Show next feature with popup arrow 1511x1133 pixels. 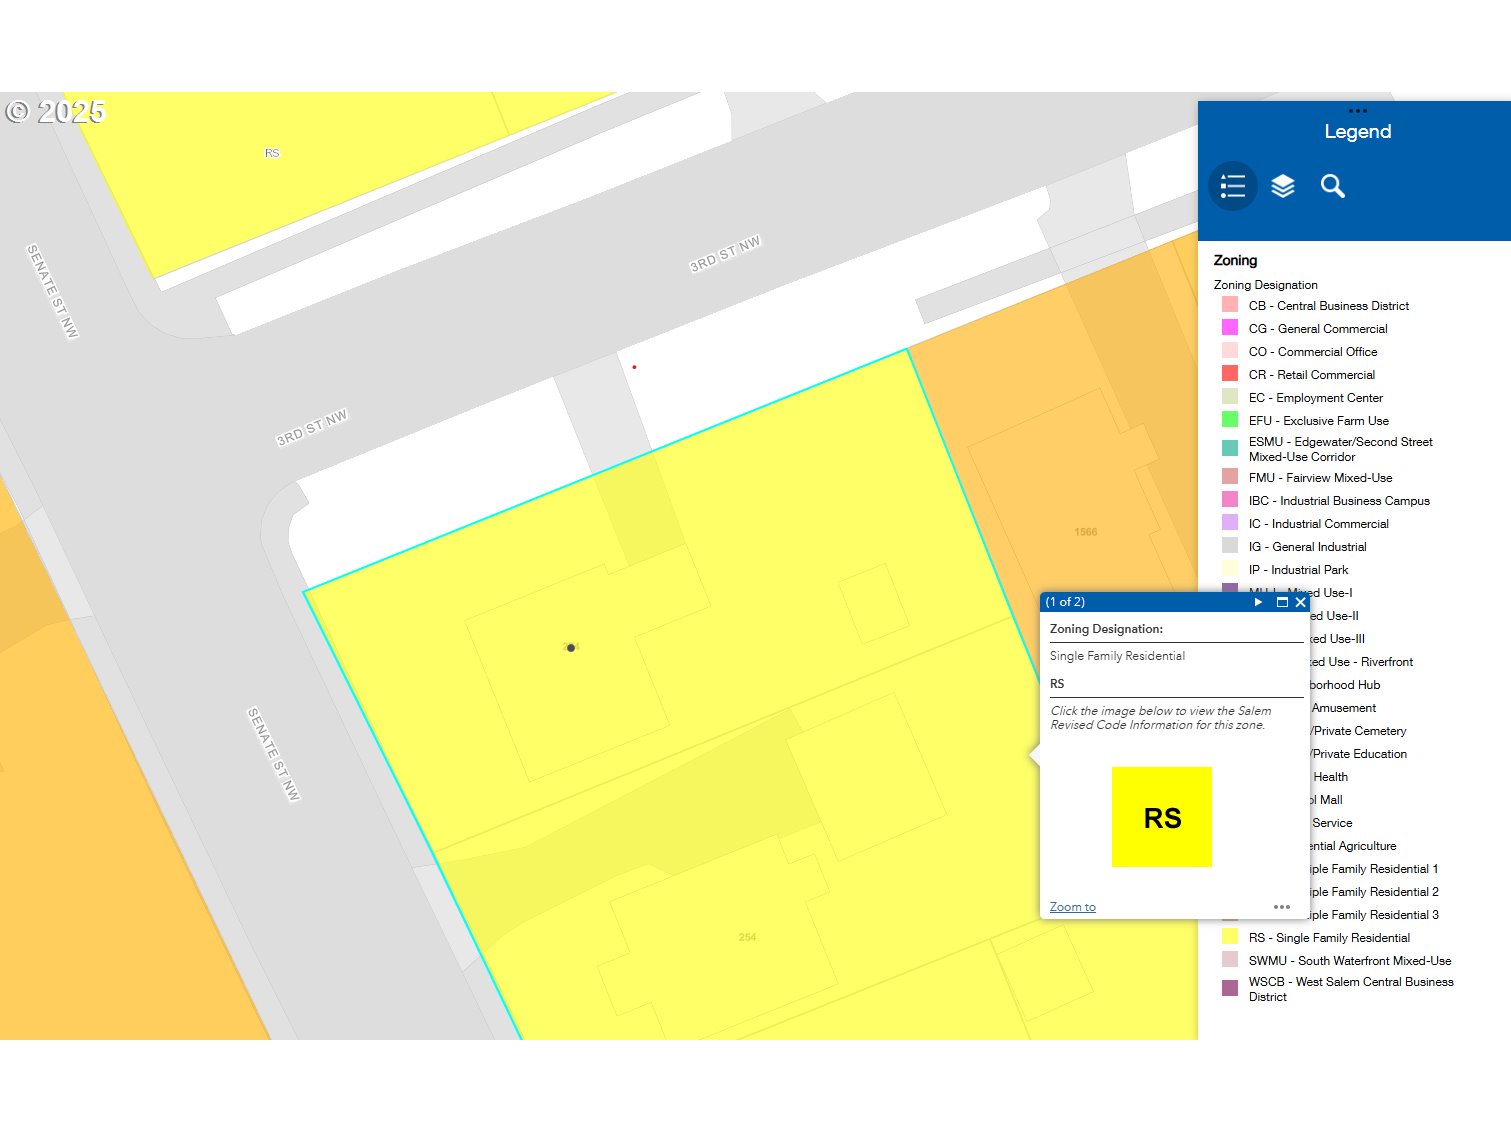coord(1258,602)
